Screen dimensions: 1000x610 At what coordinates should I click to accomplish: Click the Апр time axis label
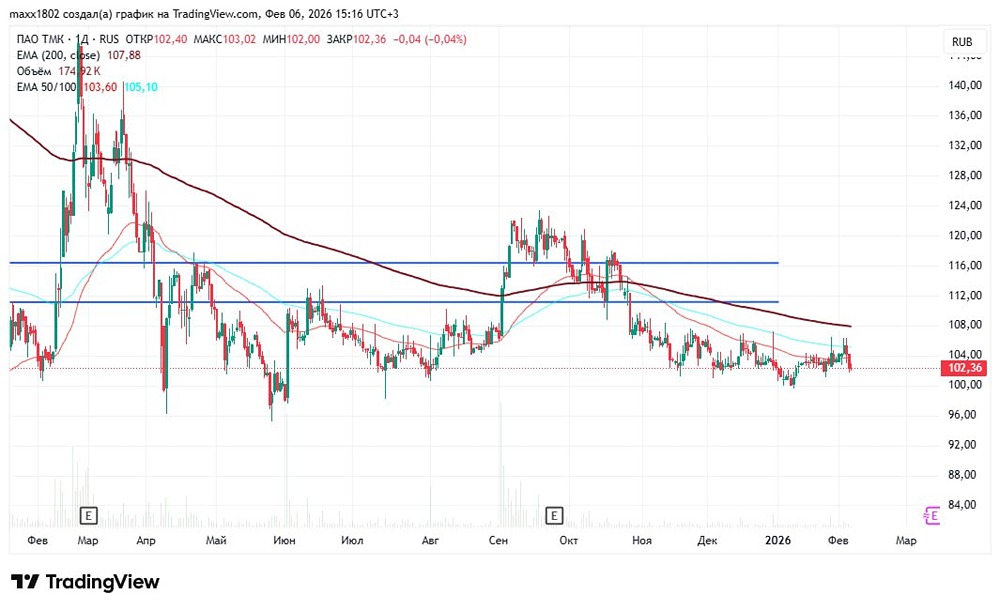[146, 540]
